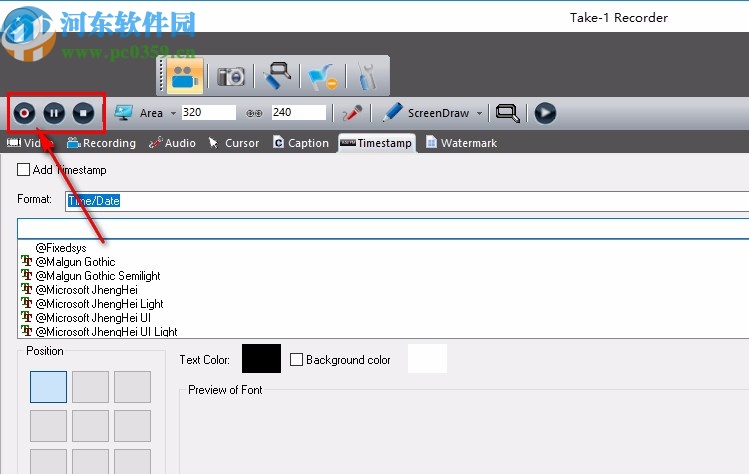The width and height of the screenshot is (749, 474).
Task: Click the monitor Area capture icon
Action: [124, 113]
